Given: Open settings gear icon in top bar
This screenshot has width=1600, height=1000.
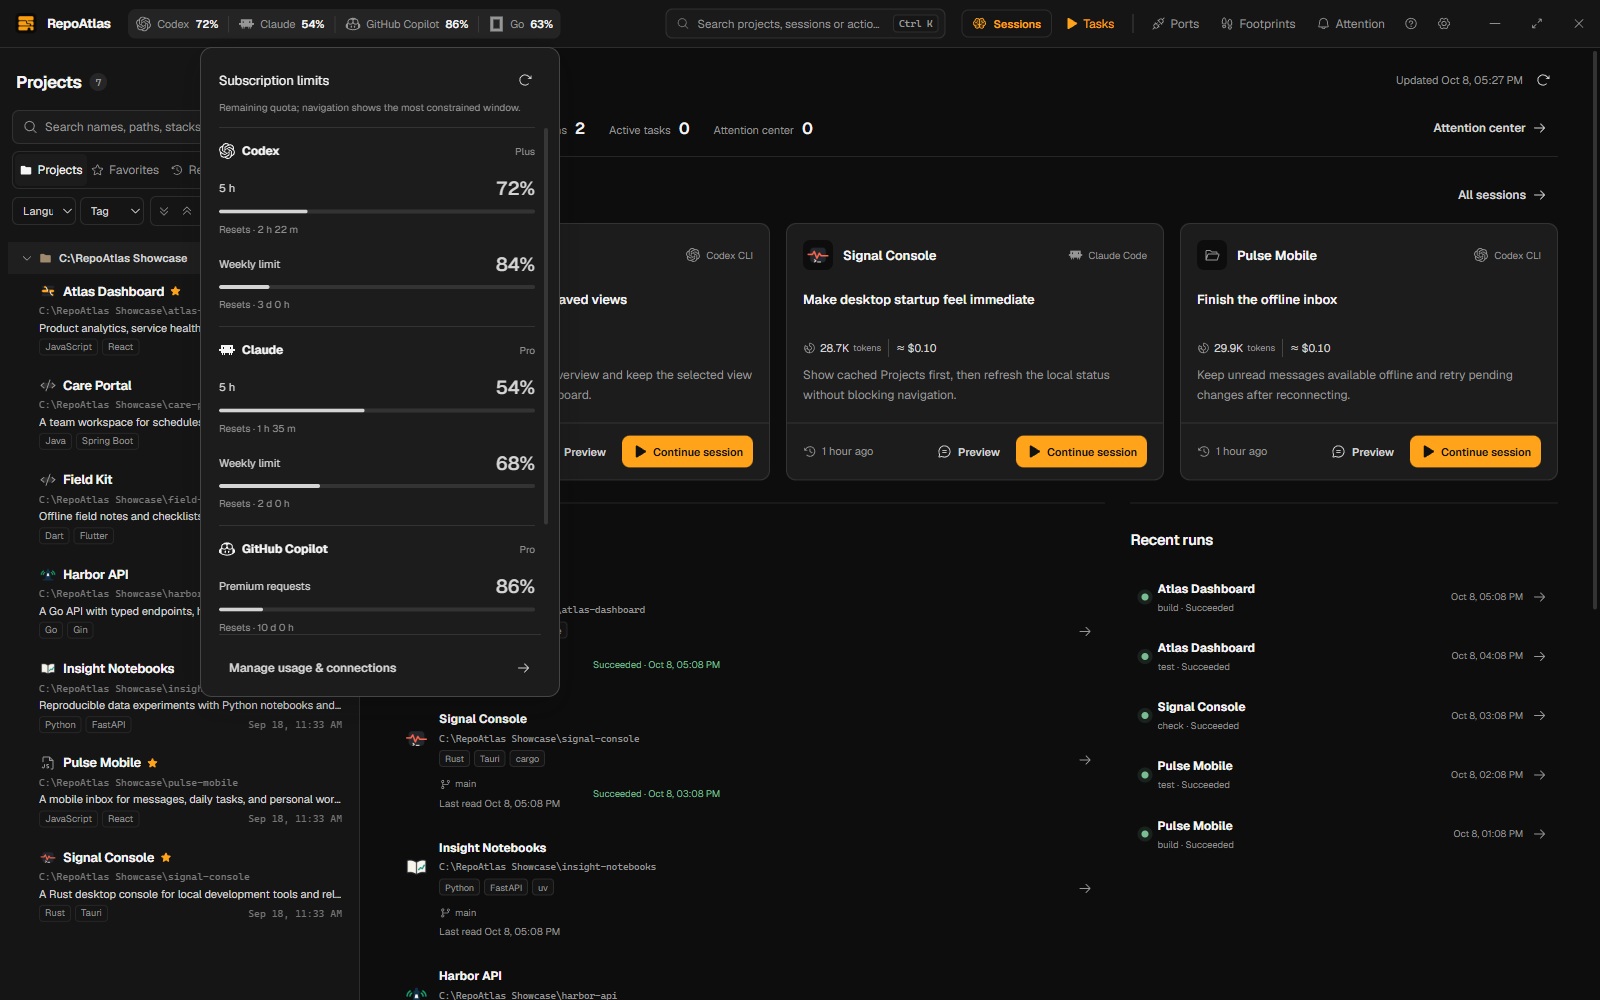Looking at the screenshot, I should 1444,24.
